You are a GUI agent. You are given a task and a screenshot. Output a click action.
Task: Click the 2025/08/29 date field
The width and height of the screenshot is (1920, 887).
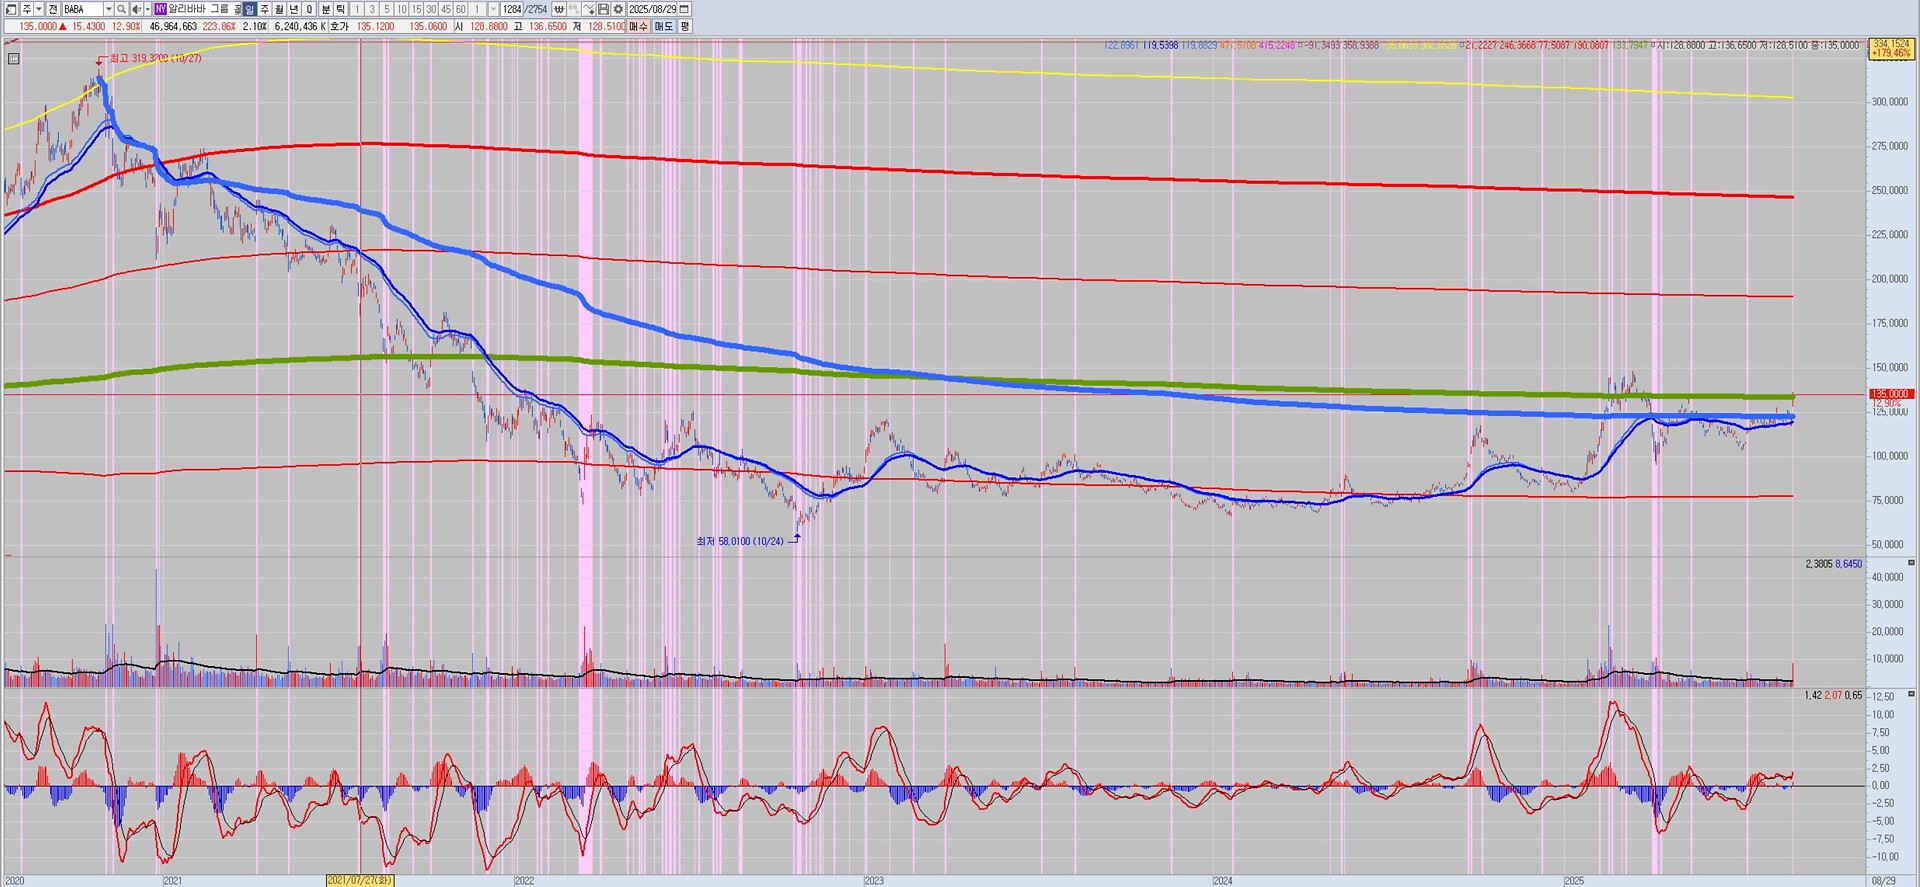[653, 9]
